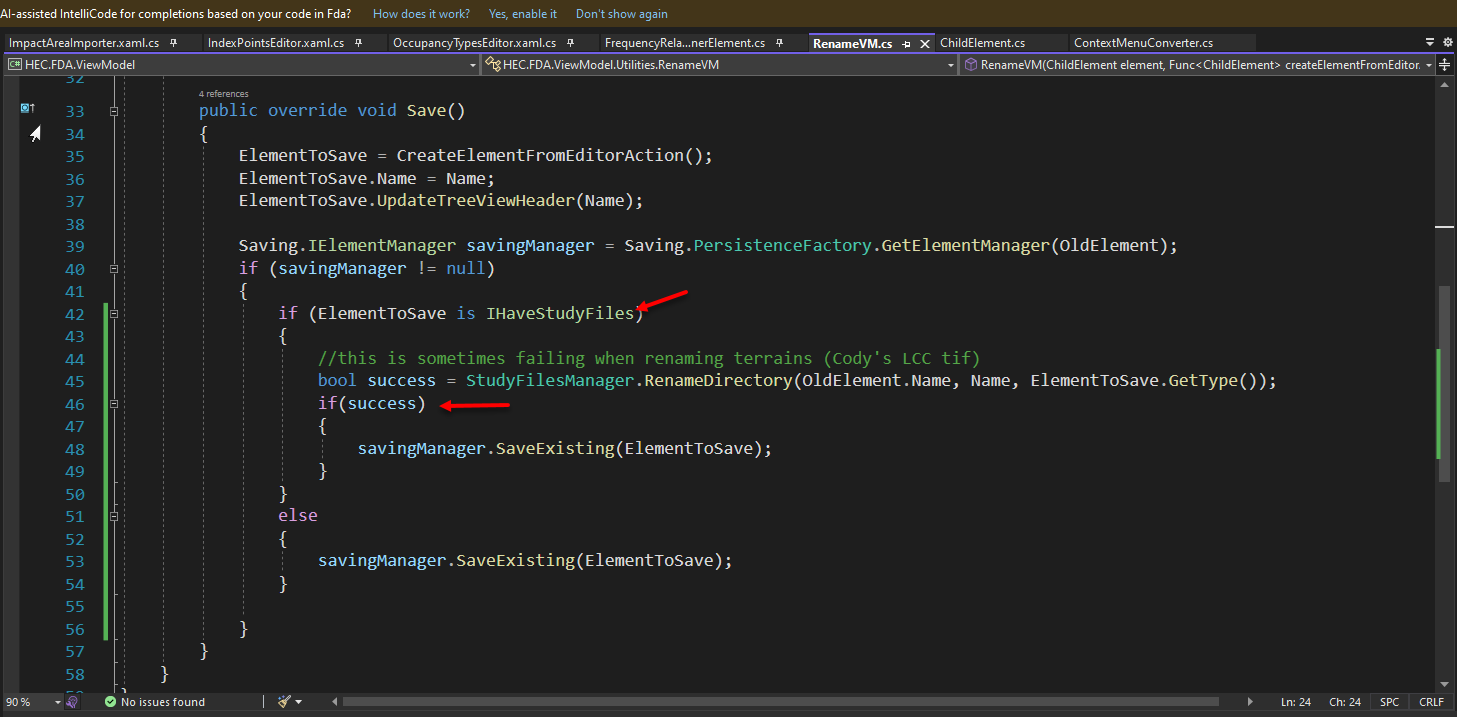Image resolution: width=1457 pixels, height=717 pixels.
Task: Click the left arrow of the horizontal scrollbar
Action: 334,701
